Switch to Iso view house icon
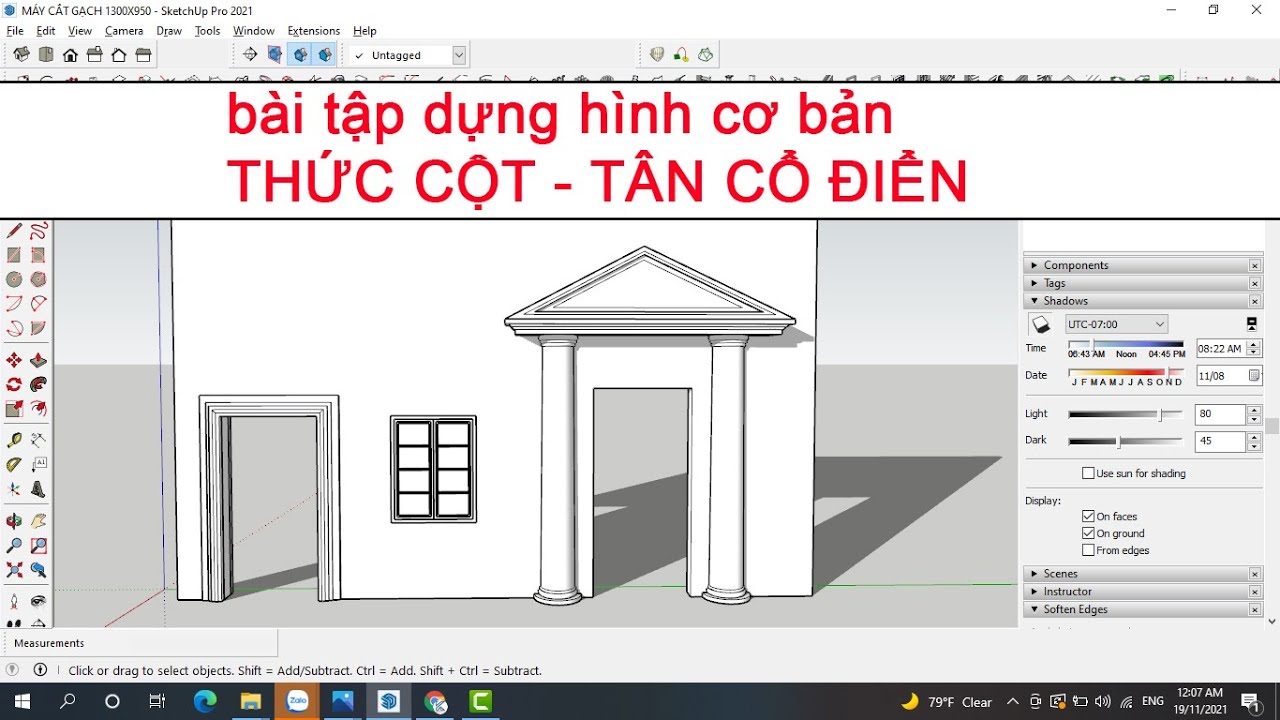Screen dimensions: 1280x720 click(x=20, y=55)
